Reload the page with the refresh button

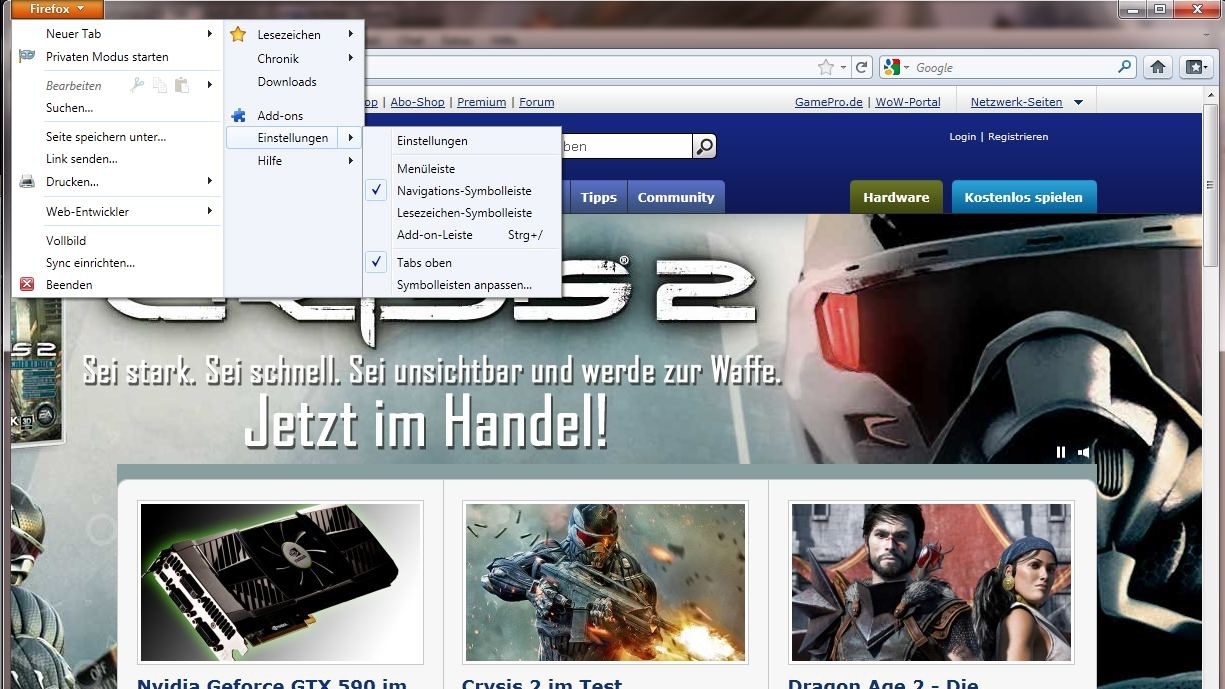(x=862, y=67)
